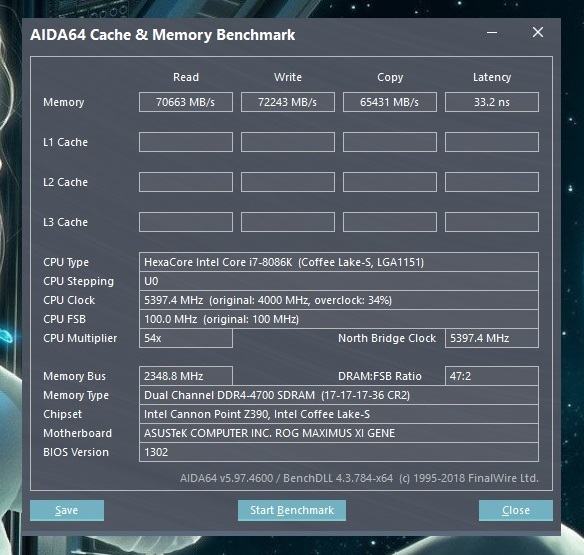Click the Write column header
Image resolution: width=584 pixels, height=555 pixels.
tap(288, 77)
